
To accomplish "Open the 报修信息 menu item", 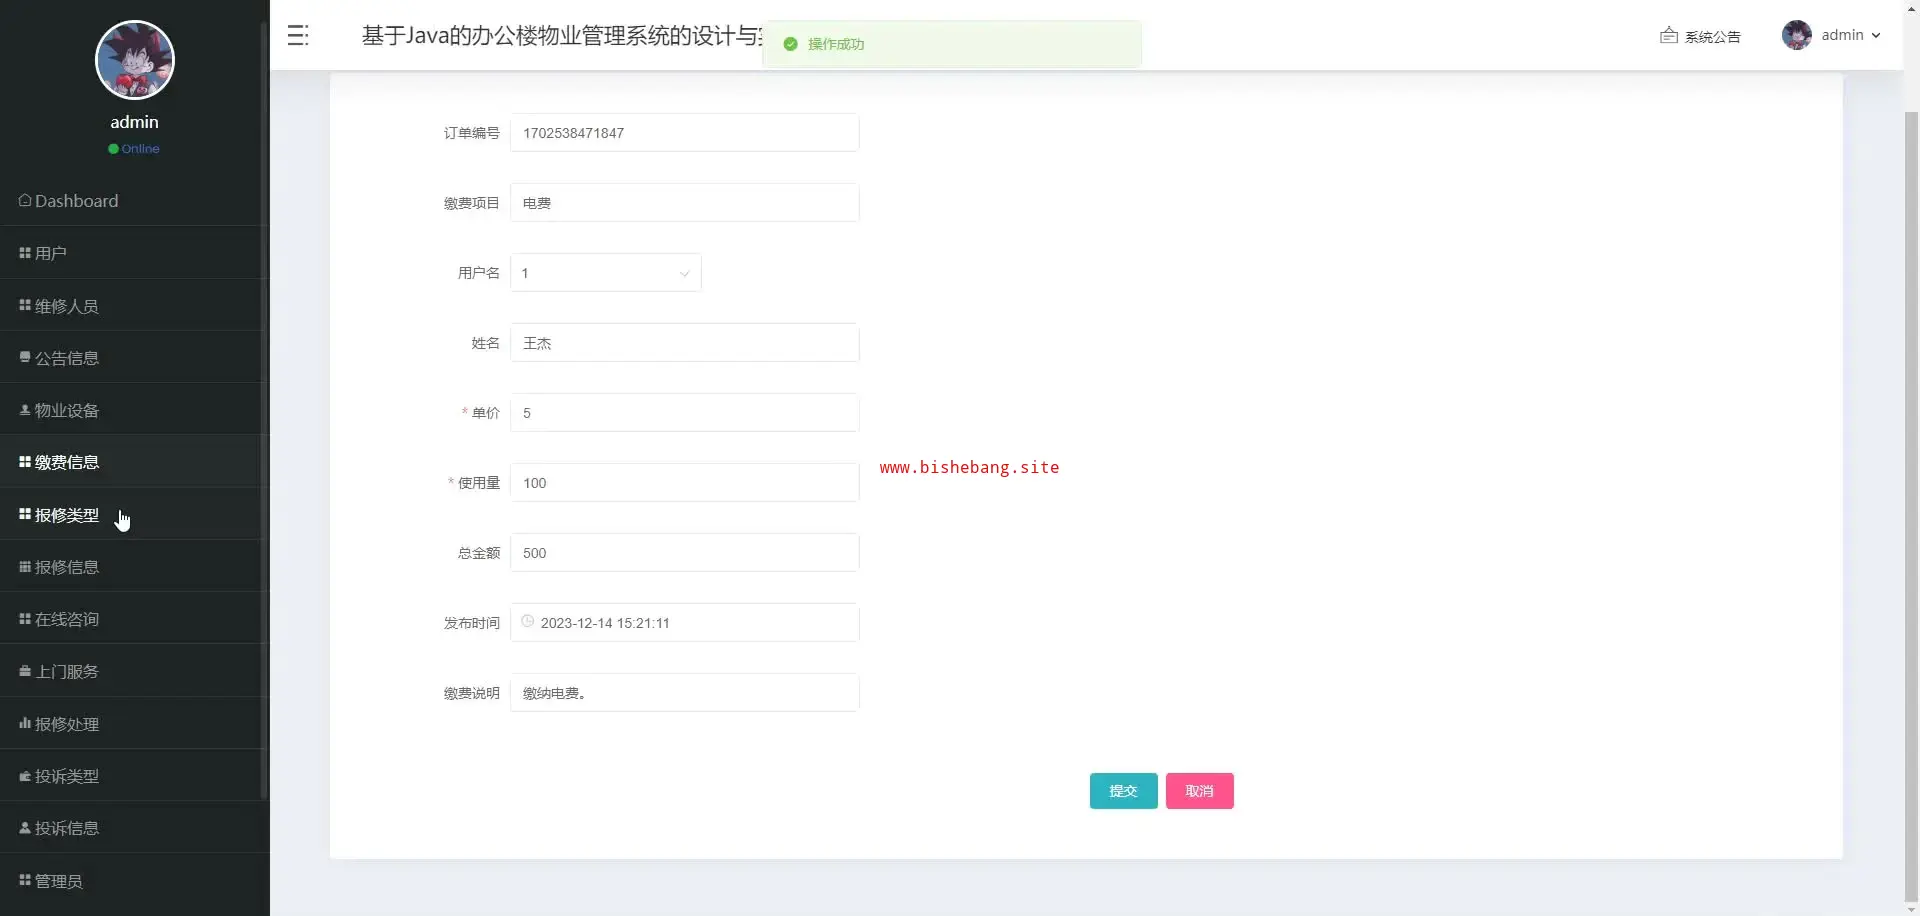I will pyautogui.click(x=135, y=567).
